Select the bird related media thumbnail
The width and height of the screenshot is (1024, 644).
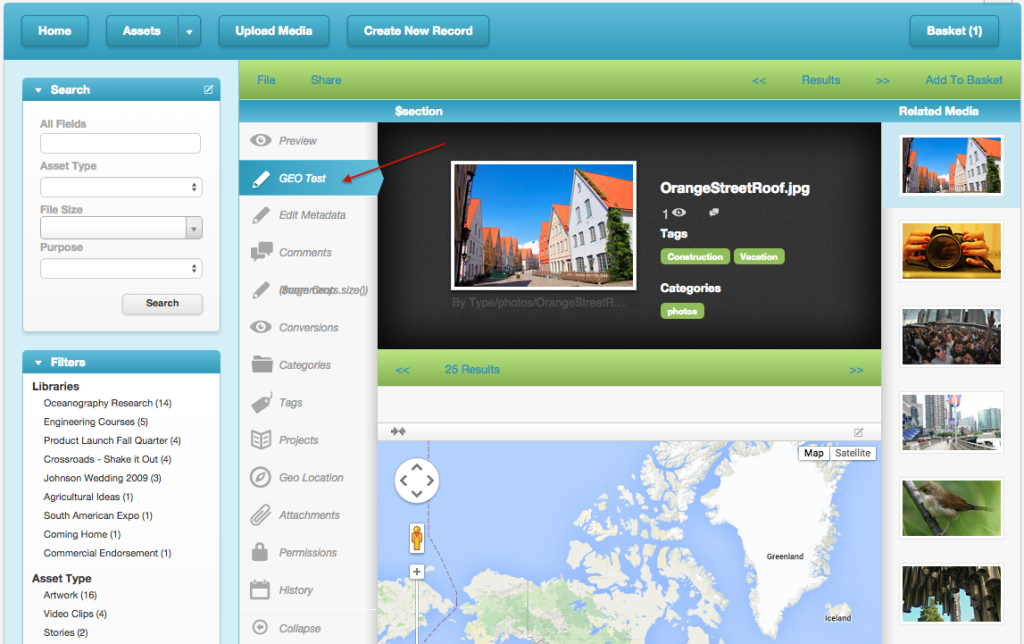952,508
